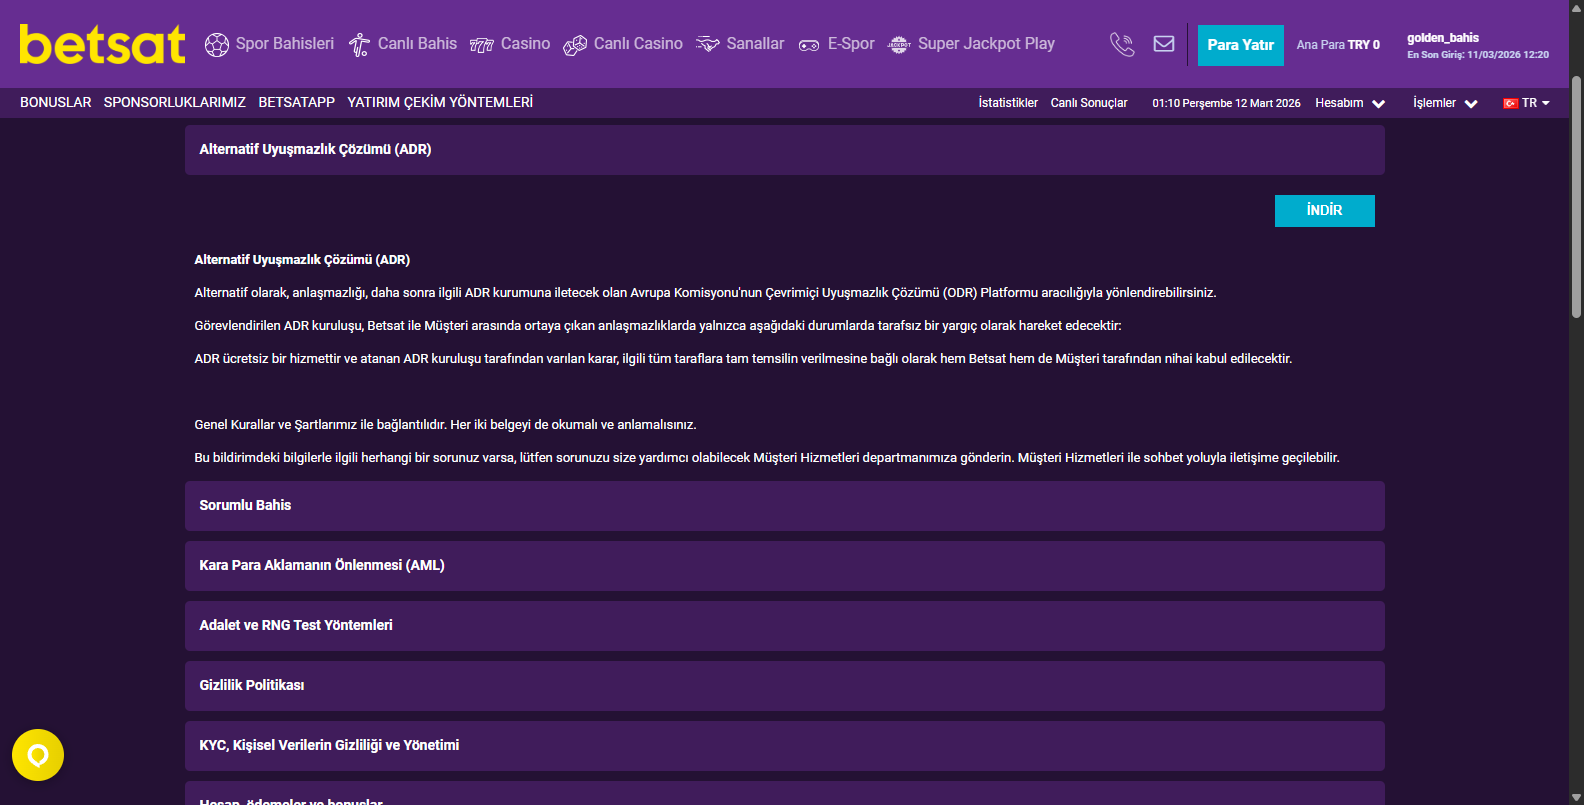Screen dimensions: 1584x805
Task: Expand the Sorumlu Bahis section
Action: coord(784,506)
